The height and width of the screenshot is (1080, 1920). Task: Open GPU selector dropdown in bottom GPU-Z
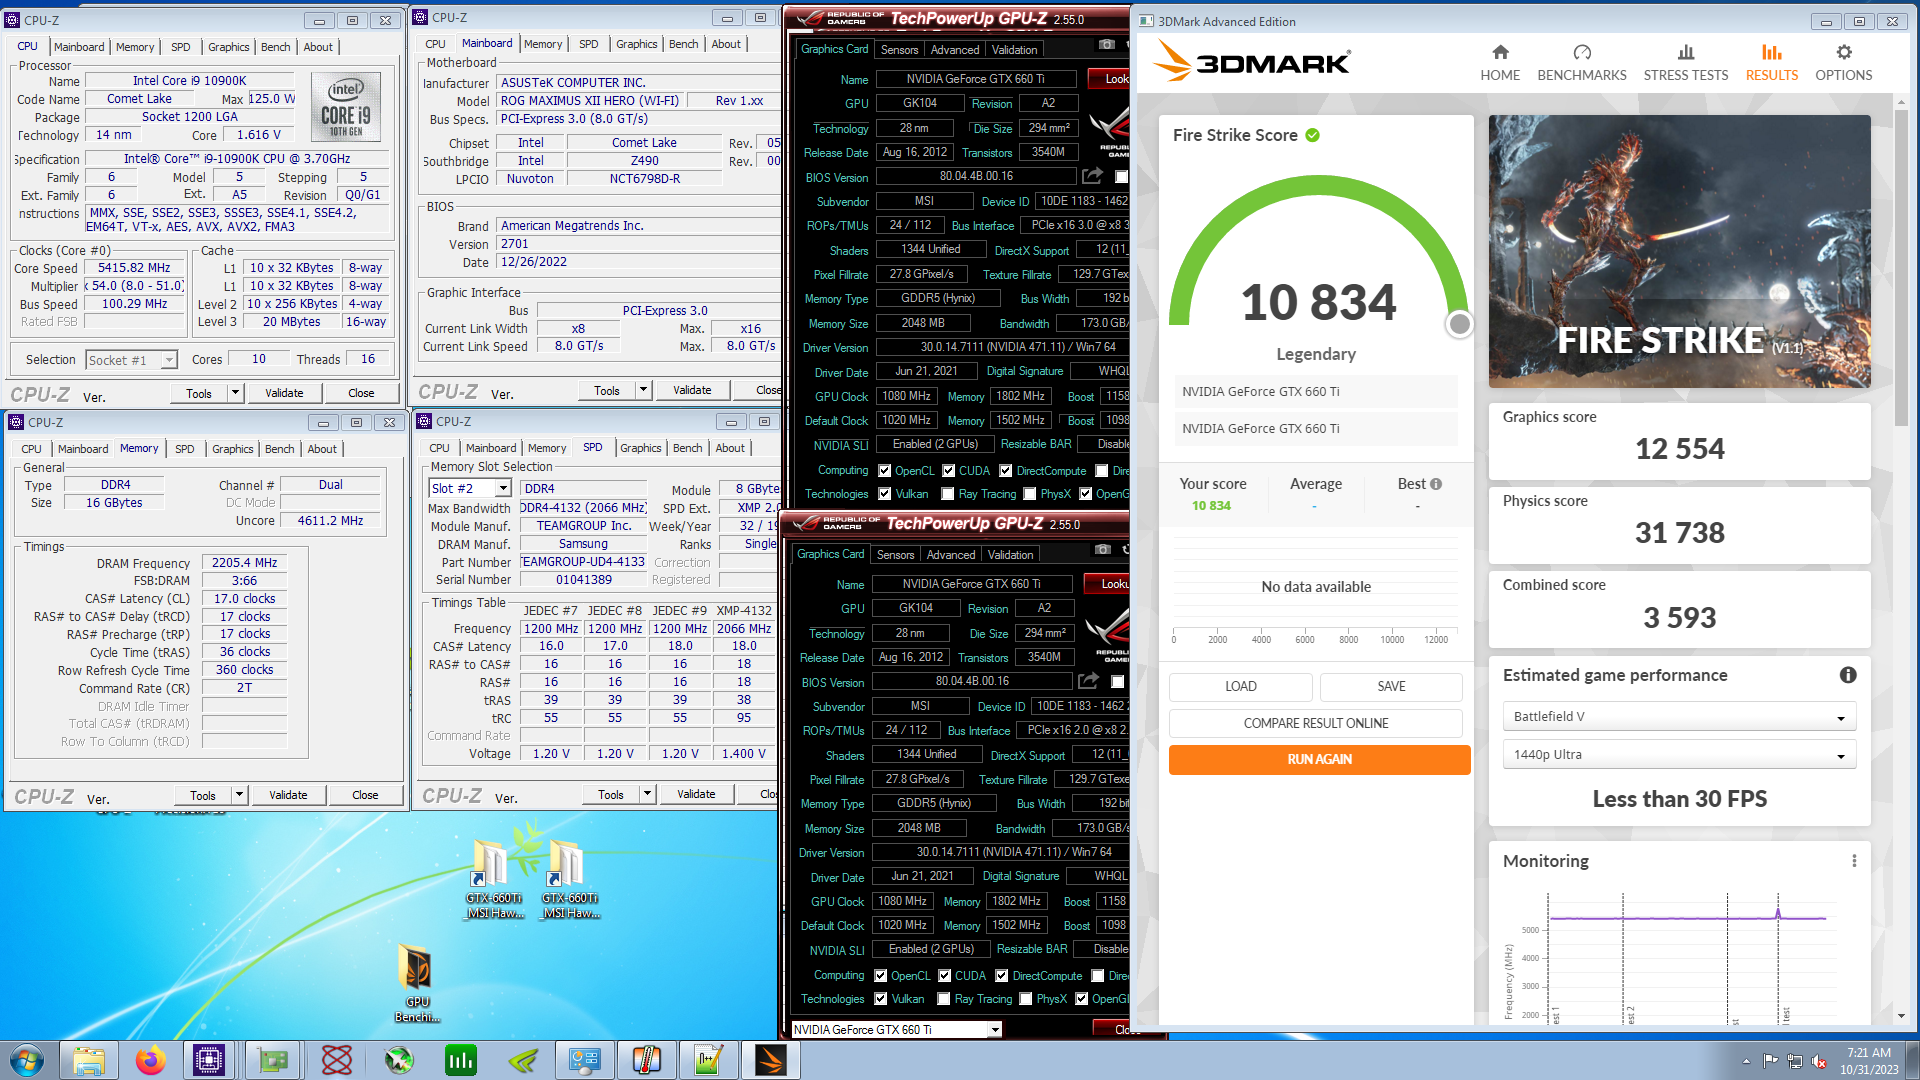896,1029
